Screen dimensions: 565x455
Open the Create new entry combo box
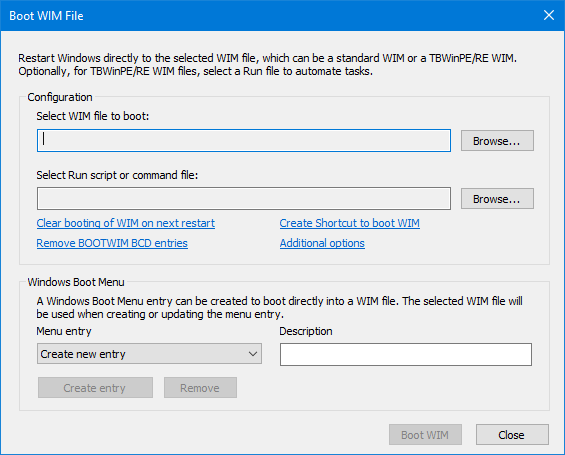click(x=149, y=354)
